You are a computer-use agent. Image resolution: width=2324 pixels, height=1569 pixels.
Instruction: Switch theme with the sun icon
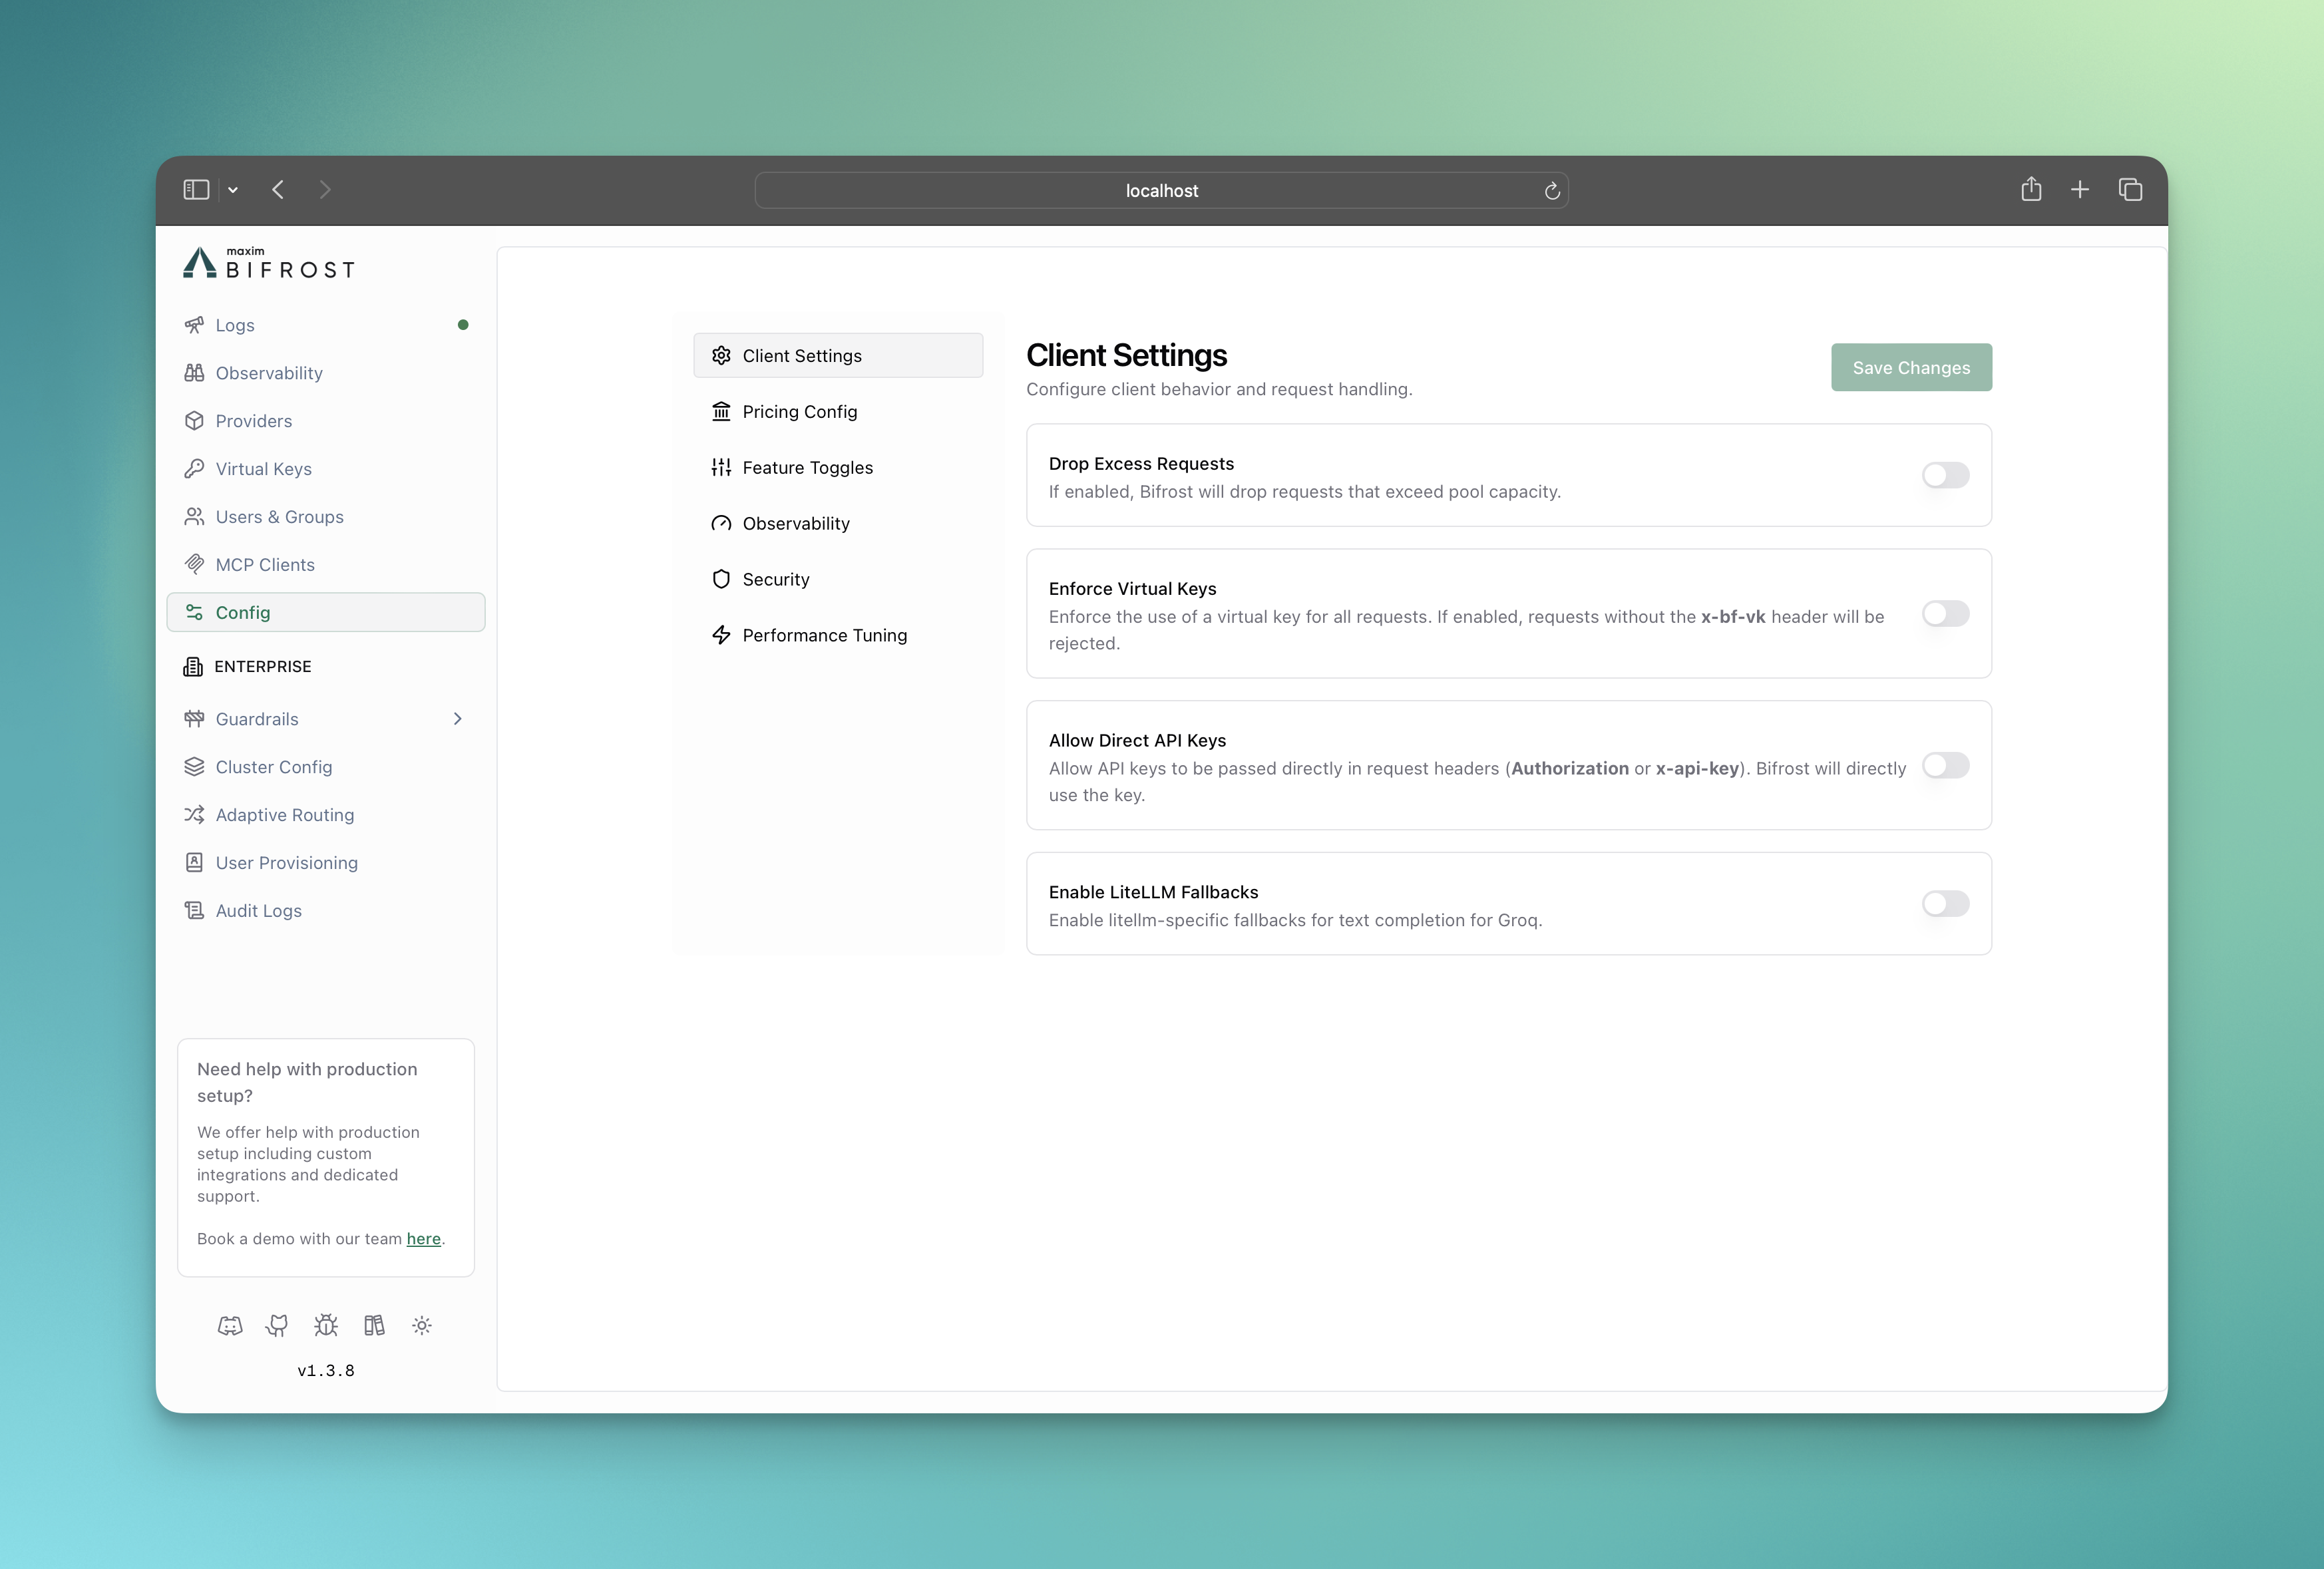tap(422, 1325)
